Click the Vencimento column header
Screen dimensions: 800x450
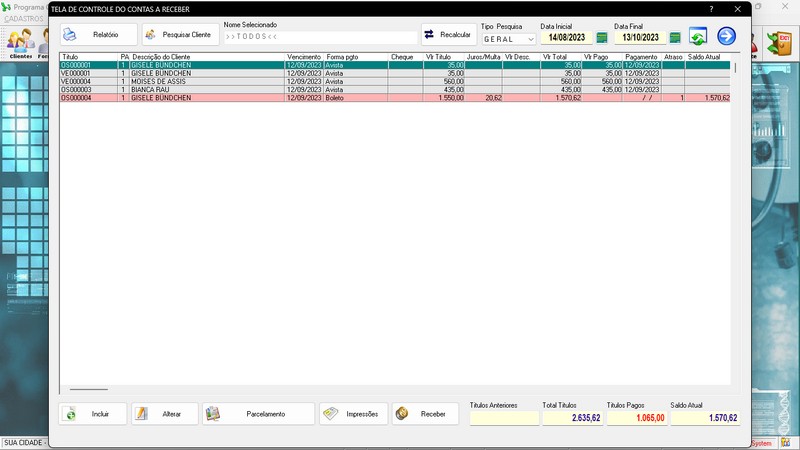click(x=304, y=57)
